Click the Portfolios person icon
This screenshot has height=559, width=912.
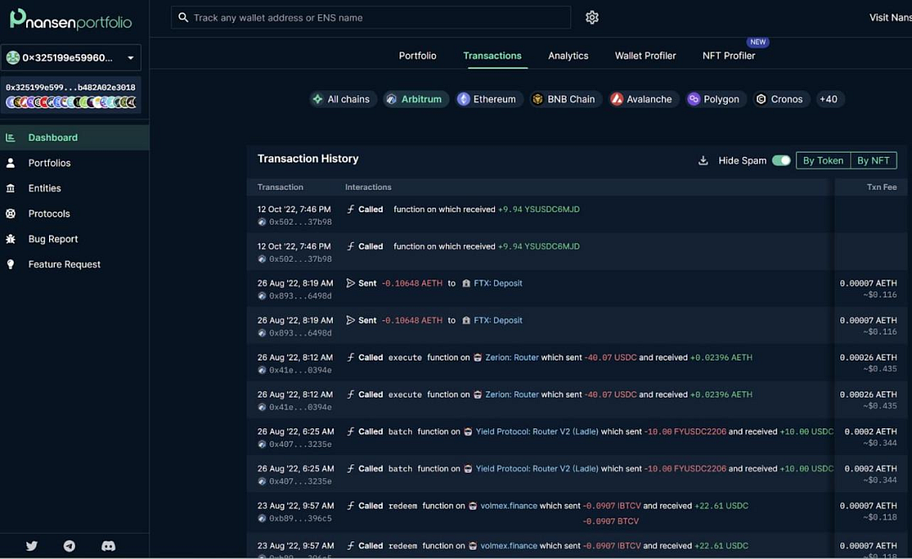[10, 163]
